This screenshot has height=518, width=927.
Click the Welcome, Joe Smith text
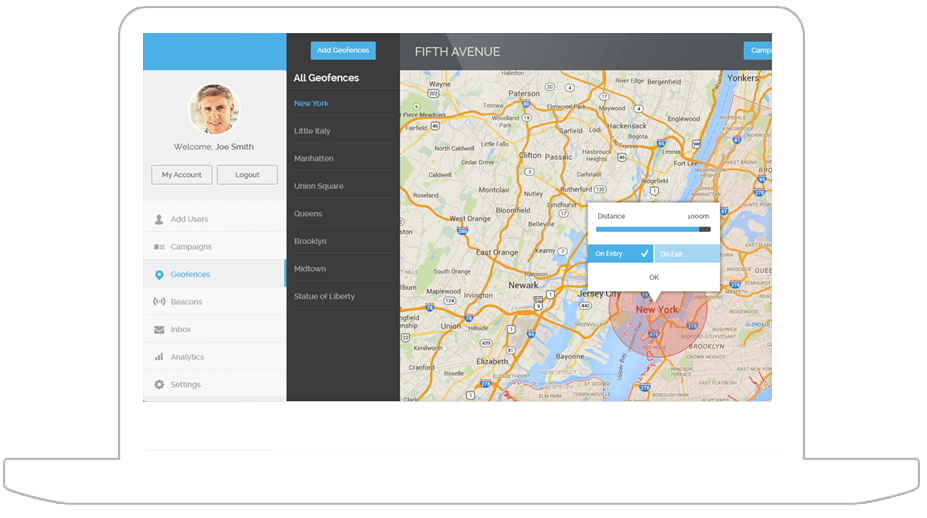(213, 147)
